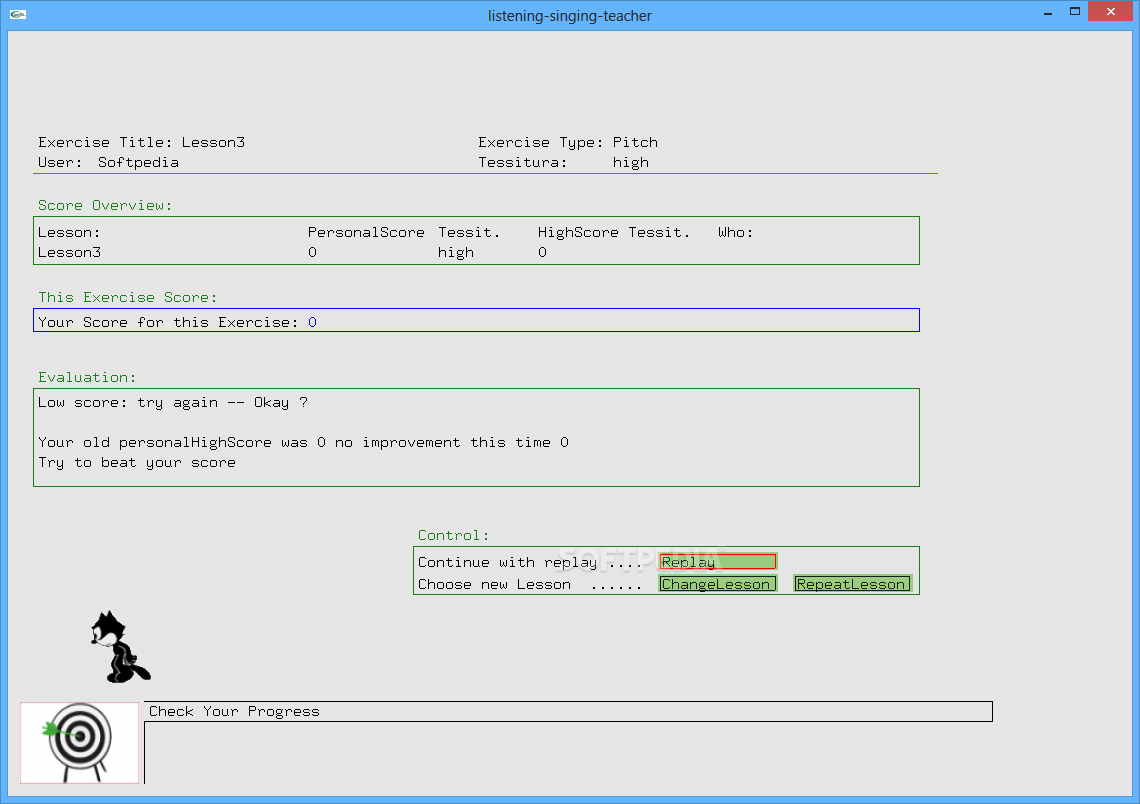Click the 'Tessitura: high' label

coord(563,162)
